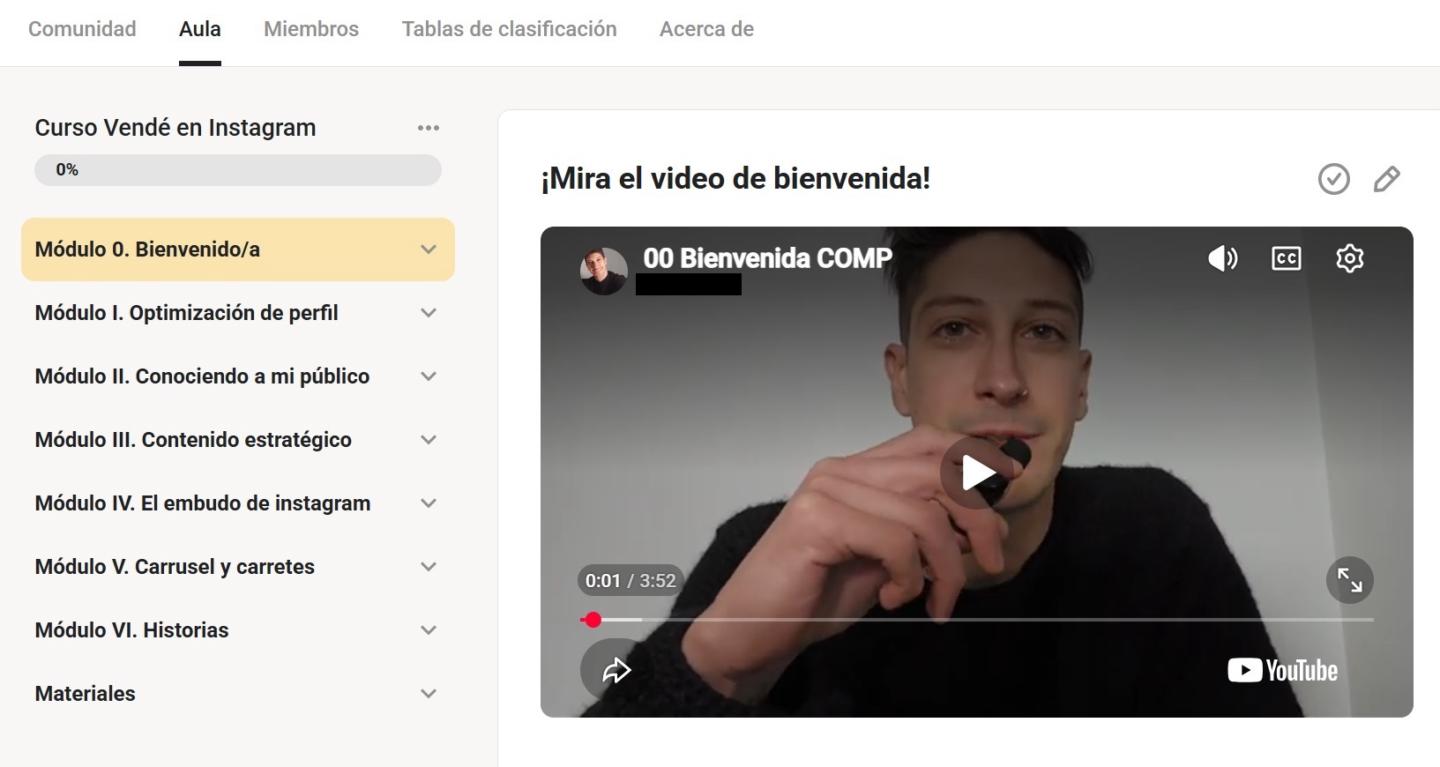Image resolution: width=1440 pixels, height=767 pixels.
Task: Select Módulo II. Conociendo a mi público label
Action: tap(202, 377)
